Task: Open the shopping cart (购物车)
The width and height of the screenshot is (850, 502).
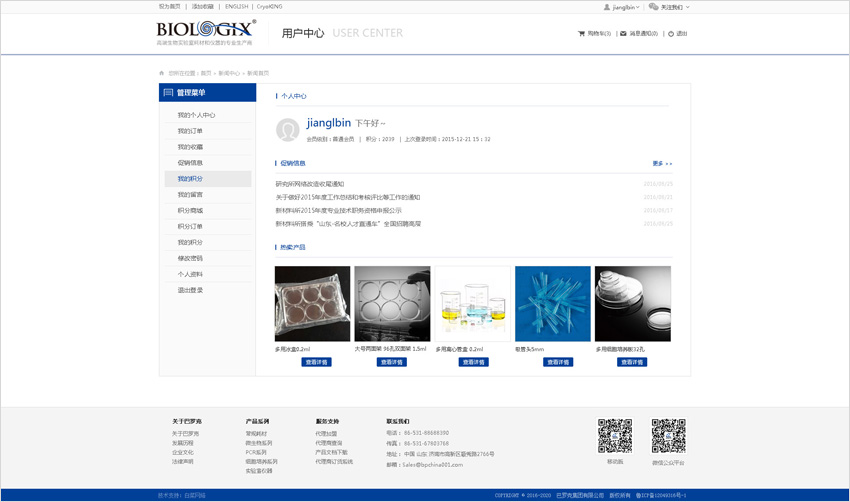Action: [594, 34]
